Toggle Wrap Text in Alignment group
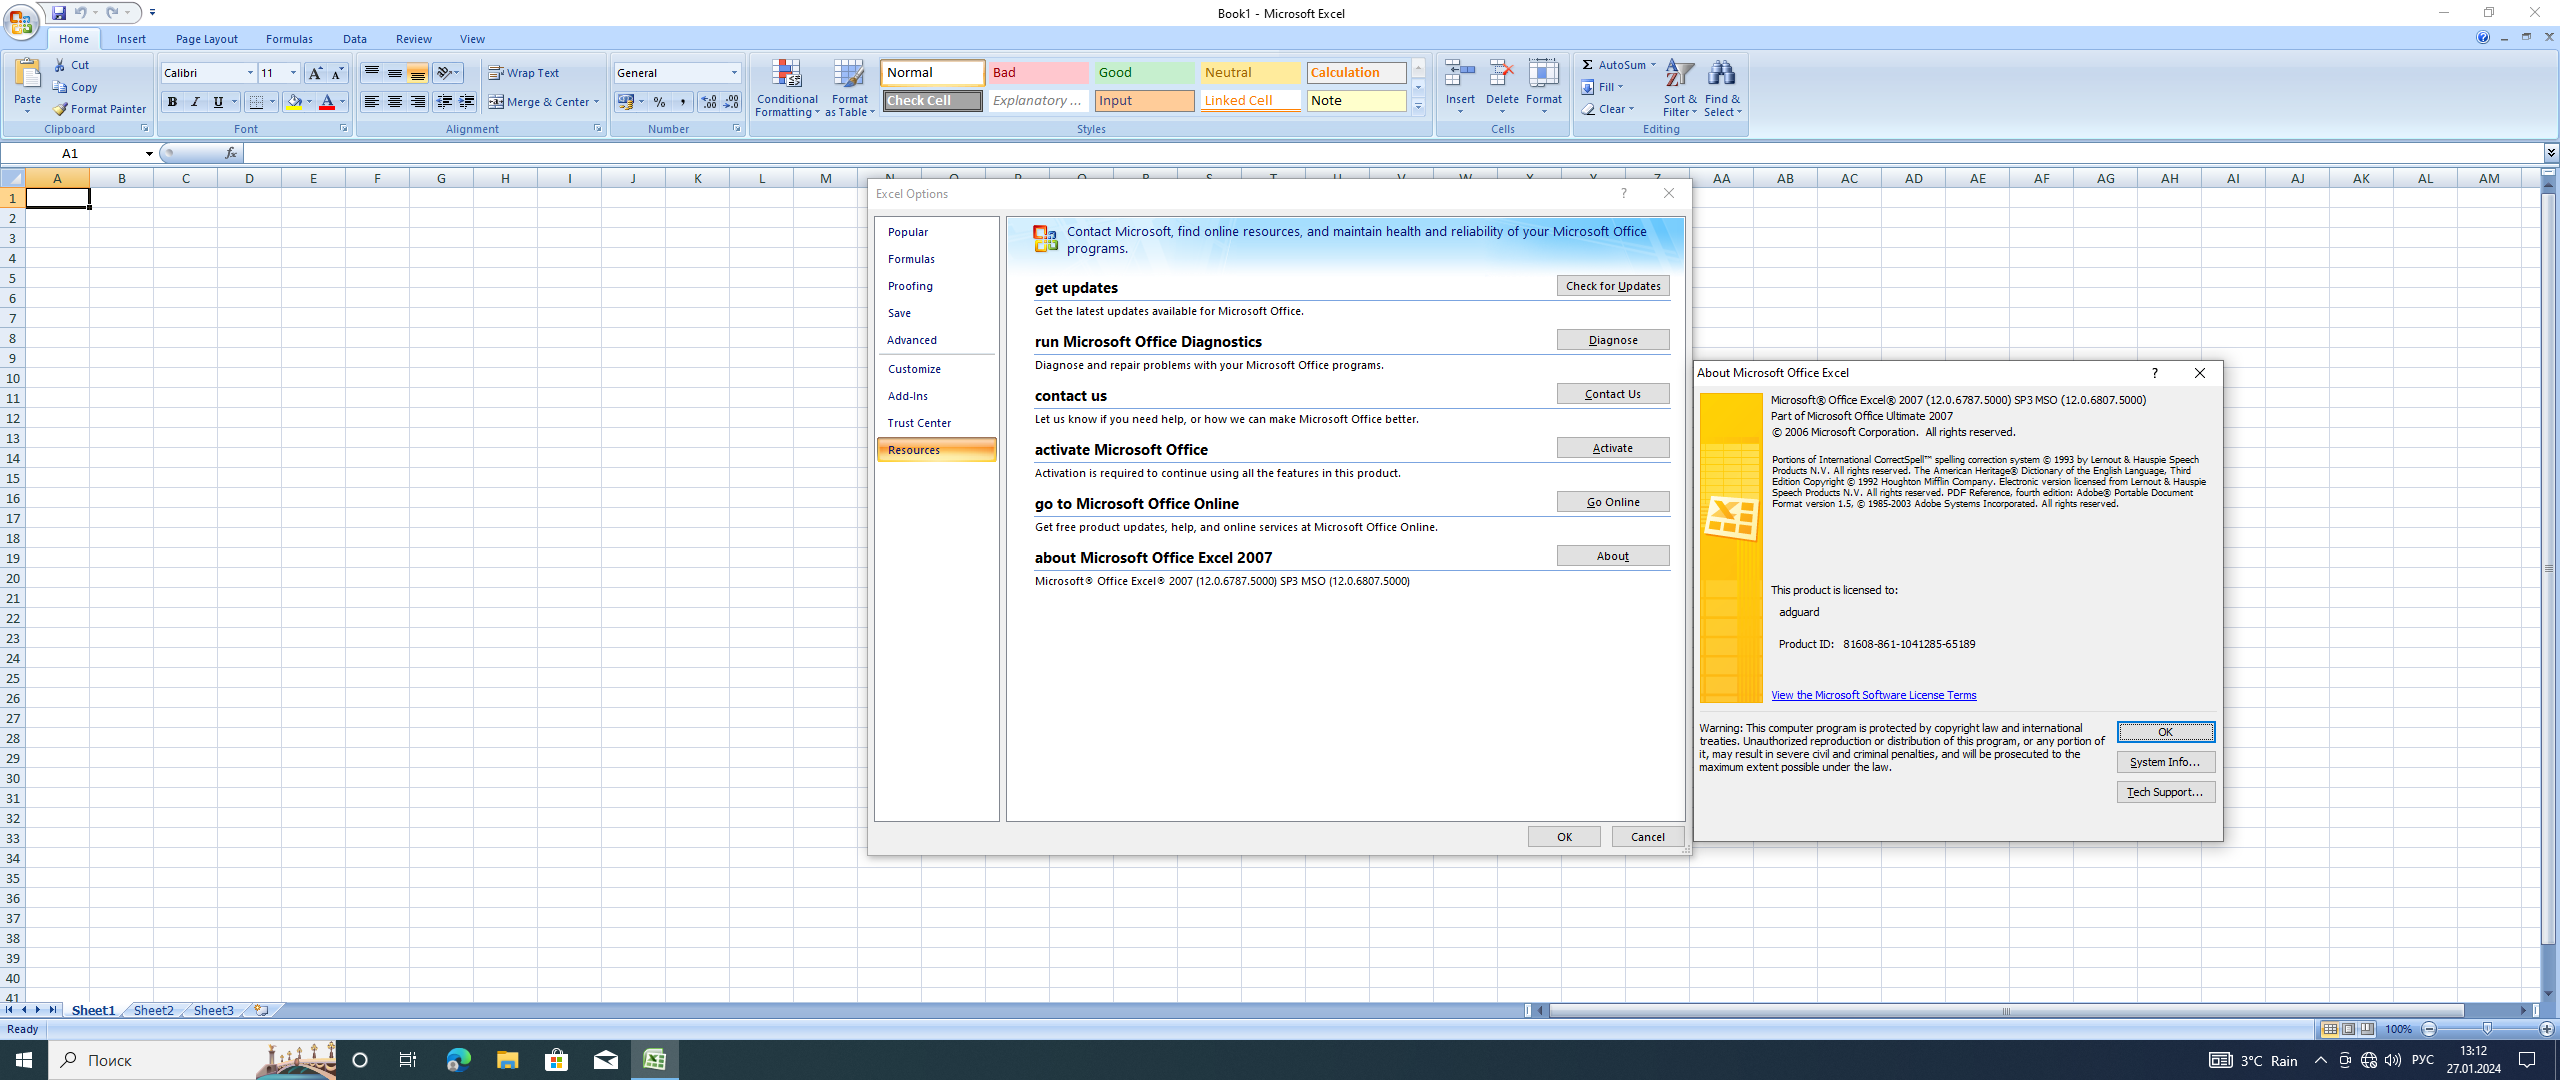2560x1080 pixels. (524, 73)
